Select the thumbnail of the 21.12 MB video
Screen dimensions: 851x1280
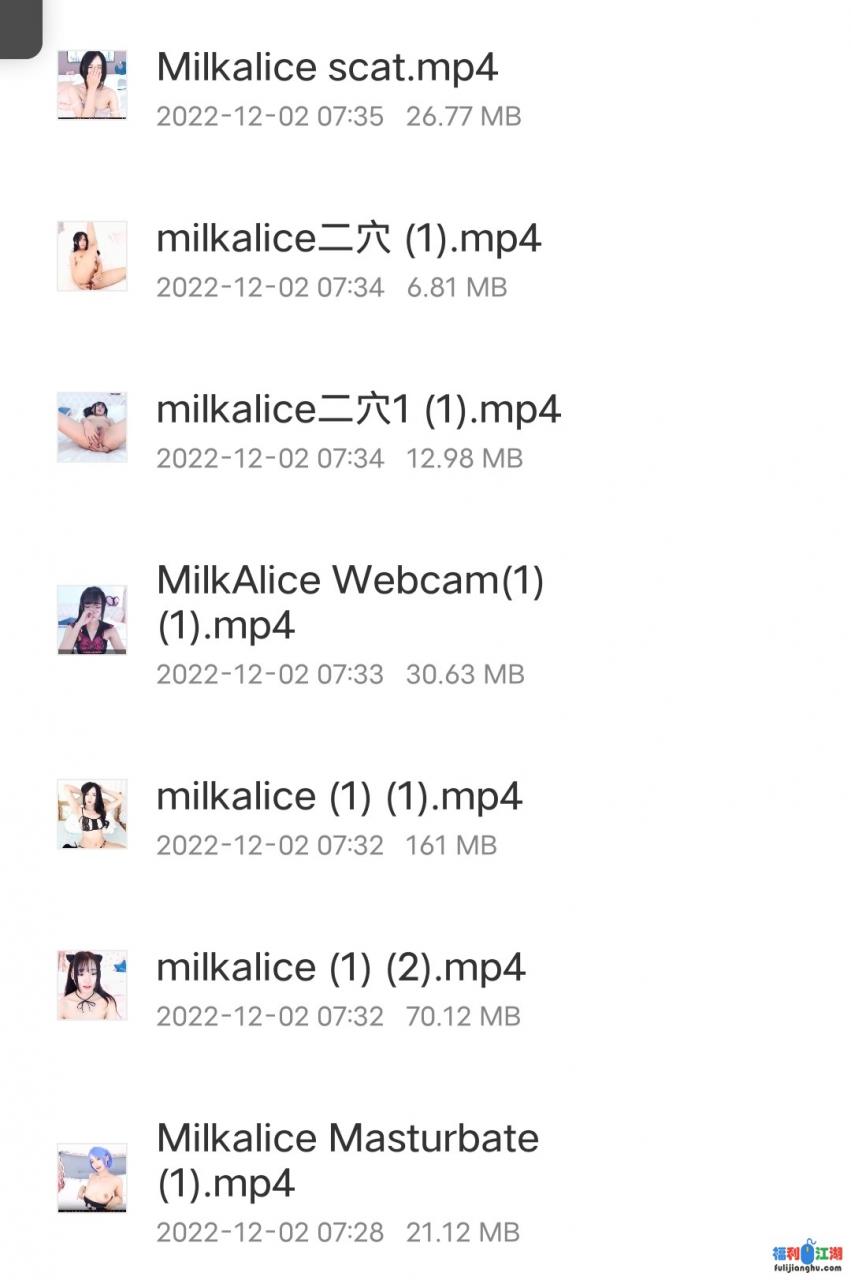(92, 1179)
